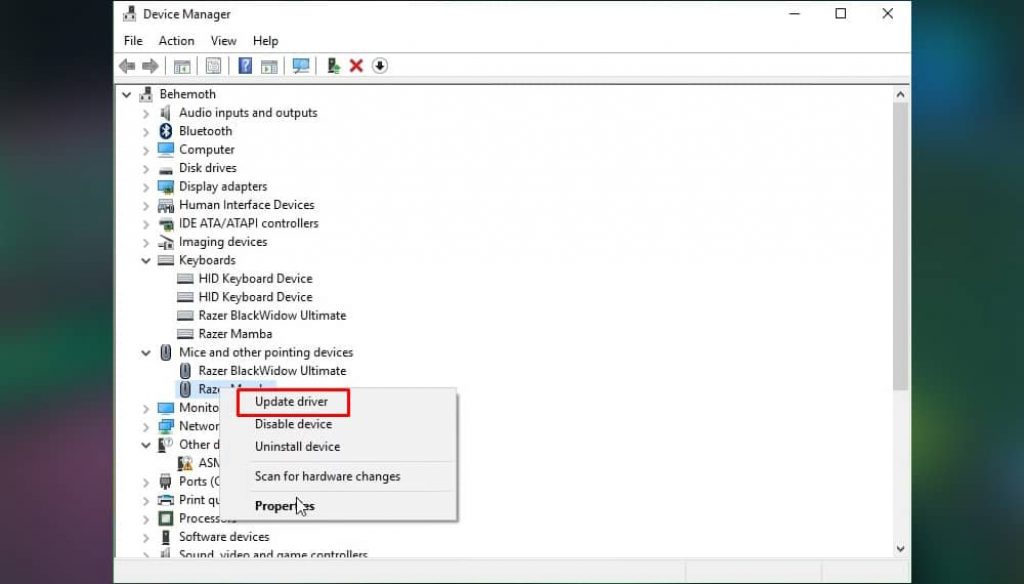Click the Display adapters icon
Image resolution: width=1024 pixels, height=584 pixels.
coord(166,187)
